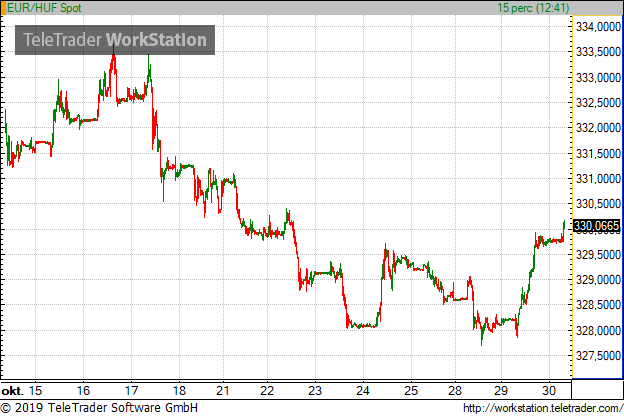Click date 17 on the time axis

(x=131, y=391)
